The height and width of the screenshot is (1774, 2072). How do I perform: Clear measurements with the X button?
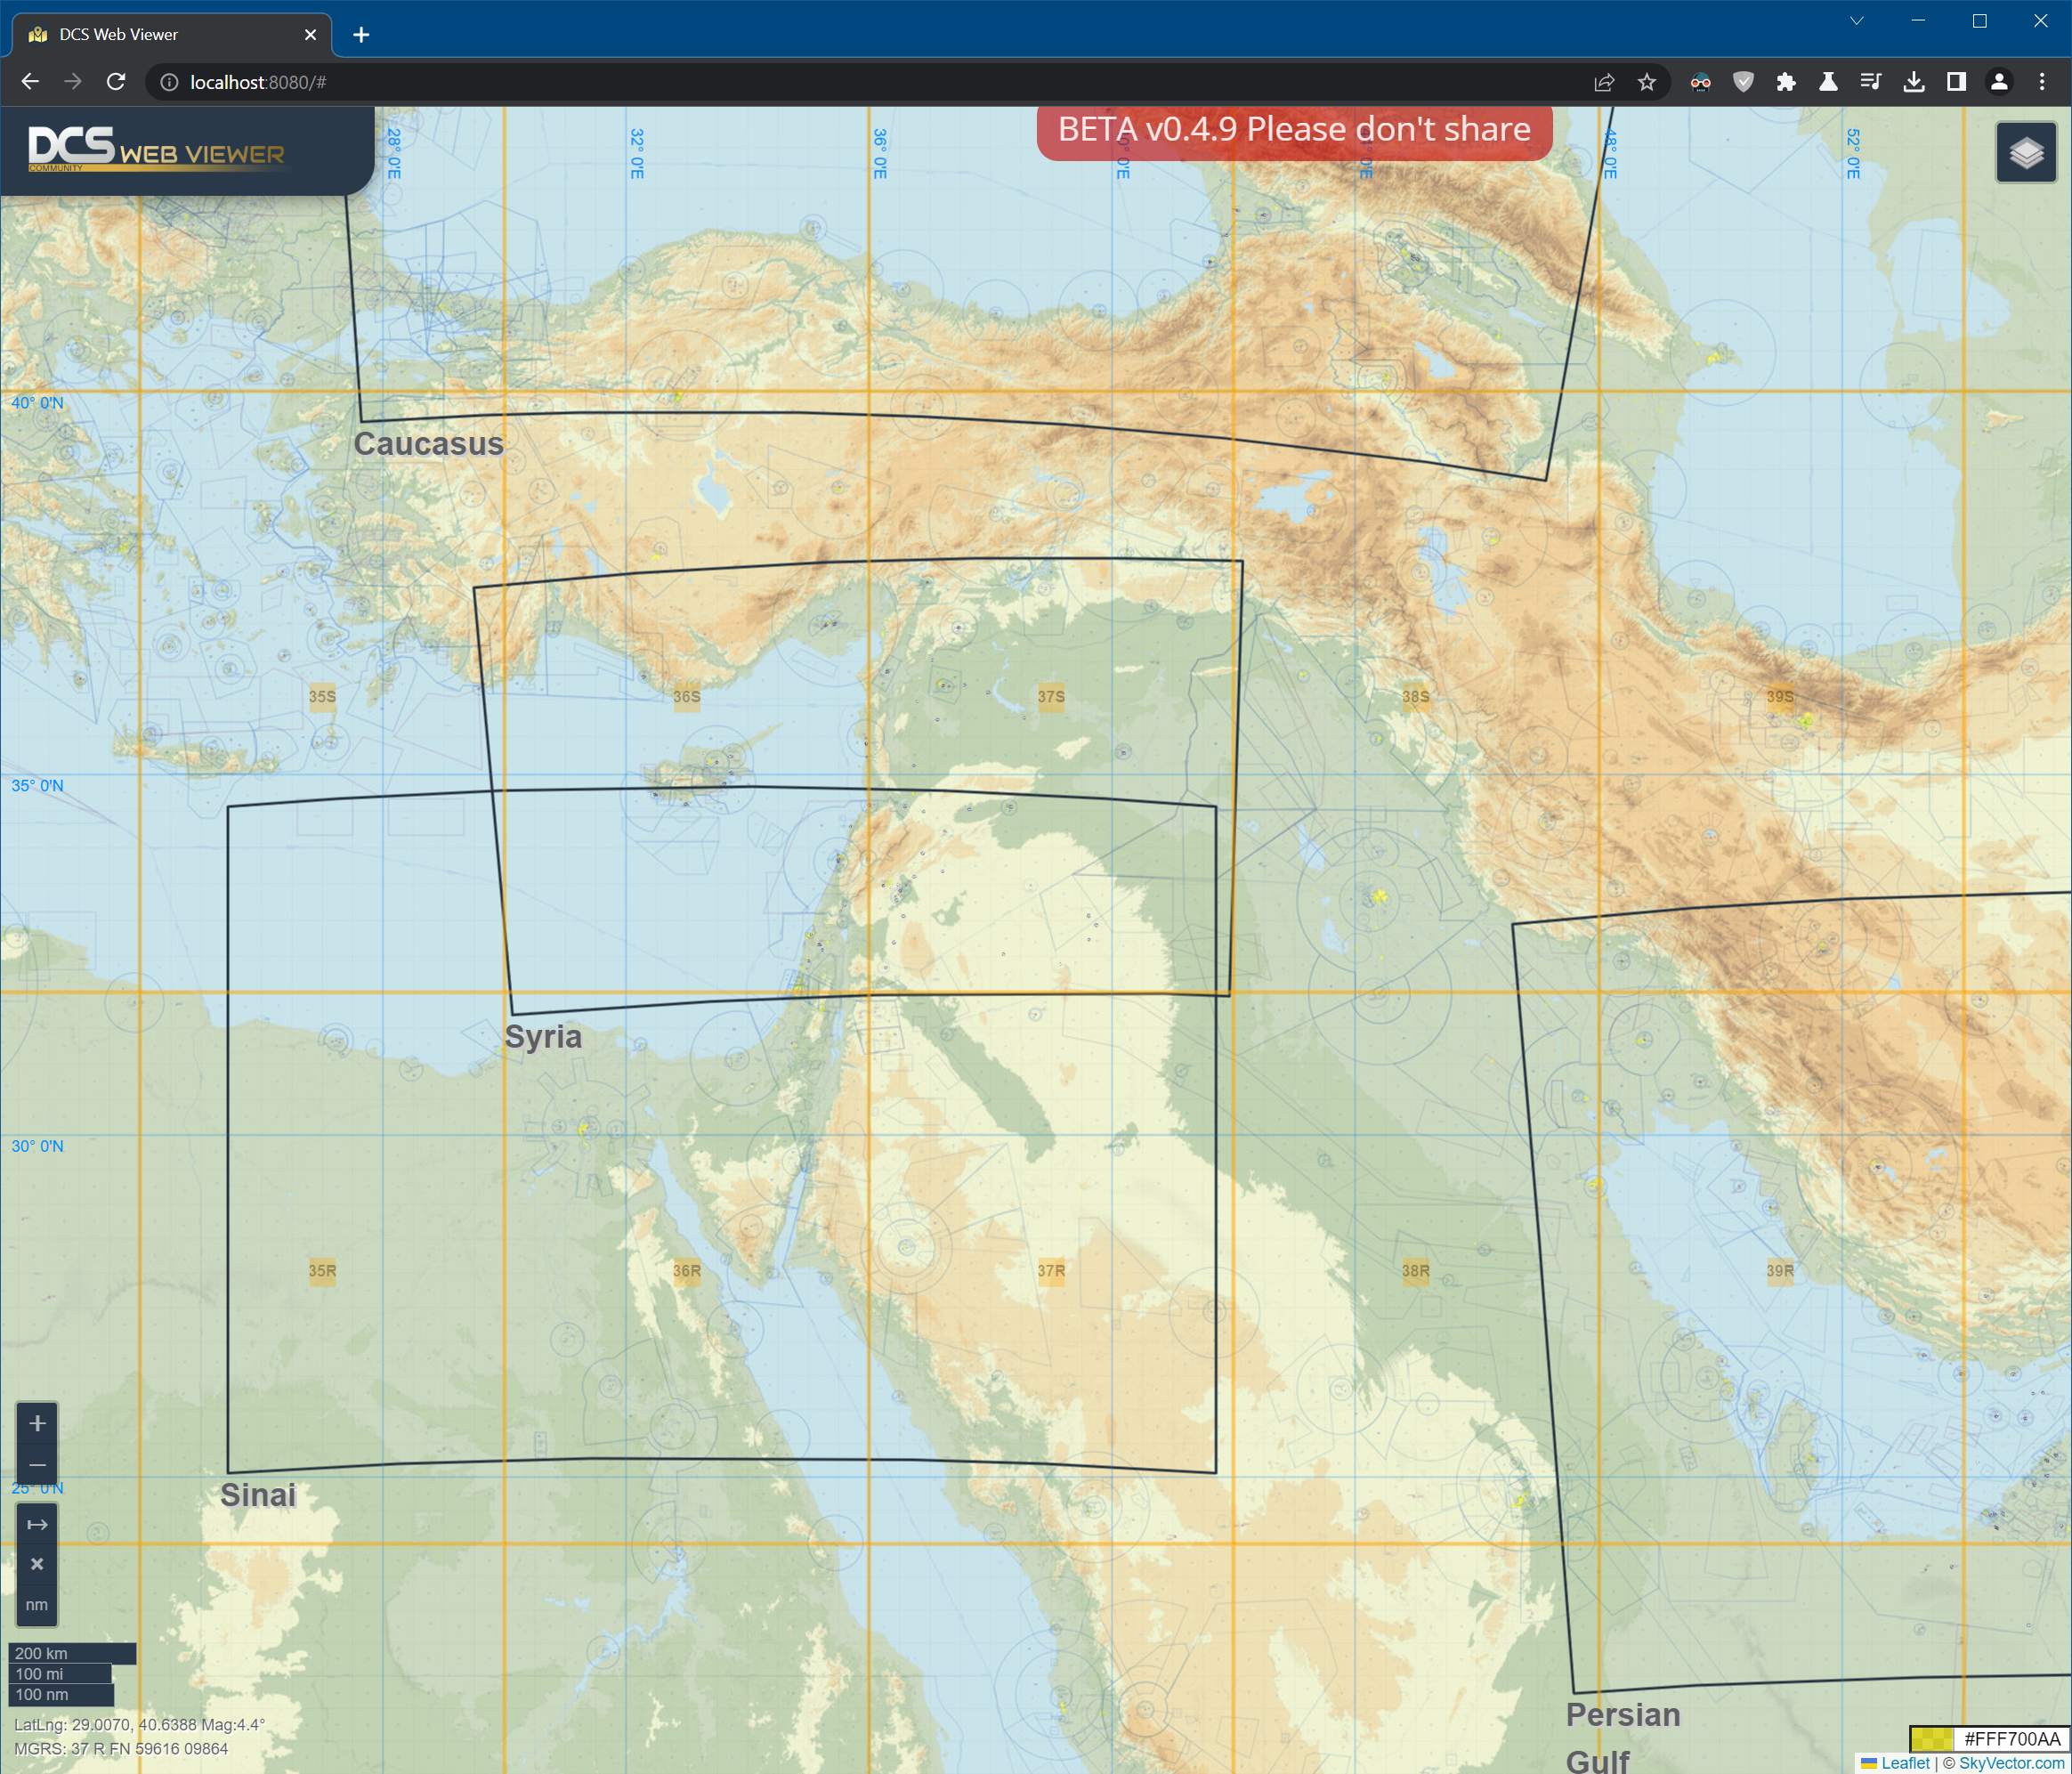pyautogui.click(x=37, y=1564)
